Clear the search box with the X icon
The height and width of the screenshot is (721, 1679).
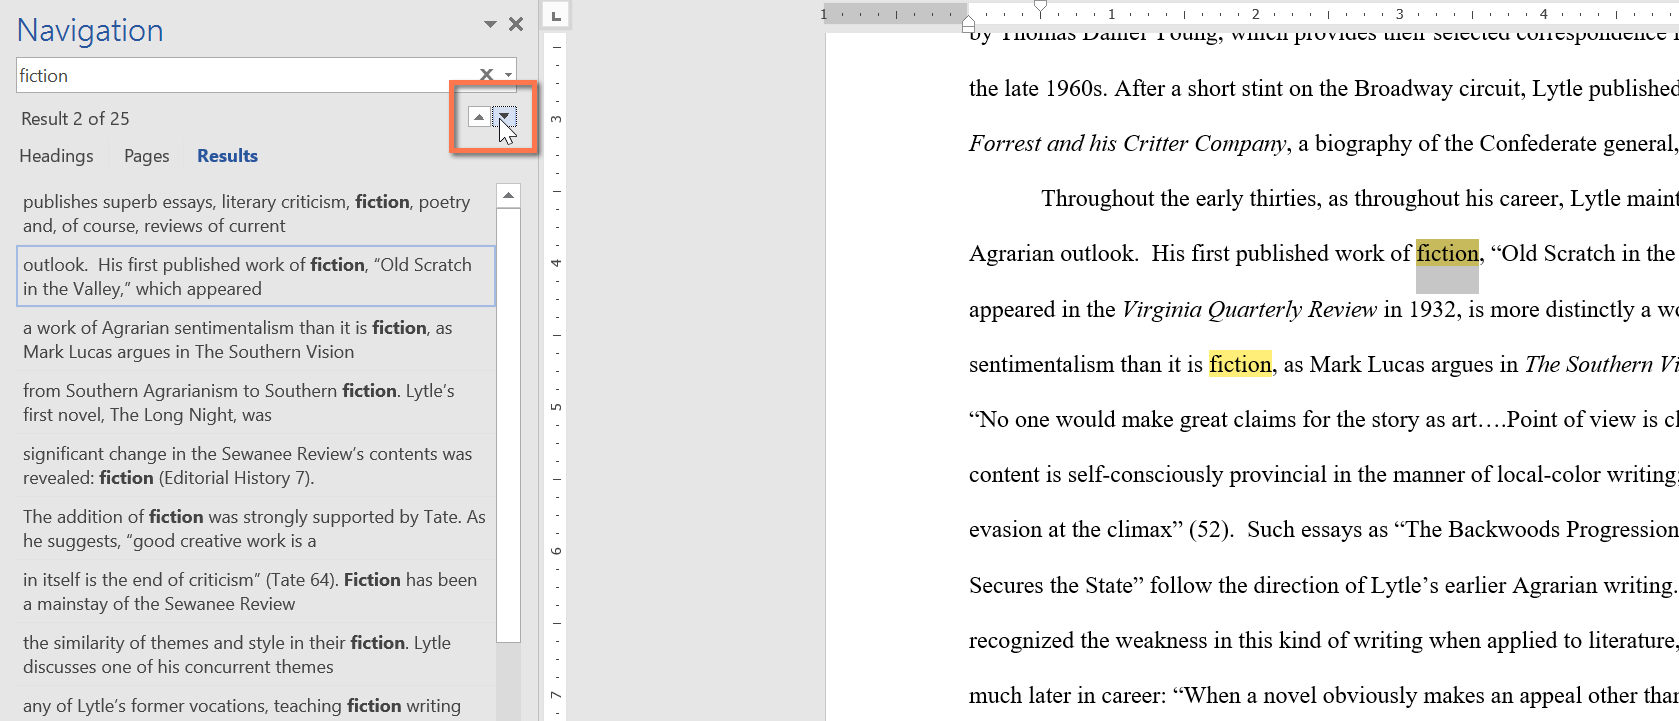[486, 75]
